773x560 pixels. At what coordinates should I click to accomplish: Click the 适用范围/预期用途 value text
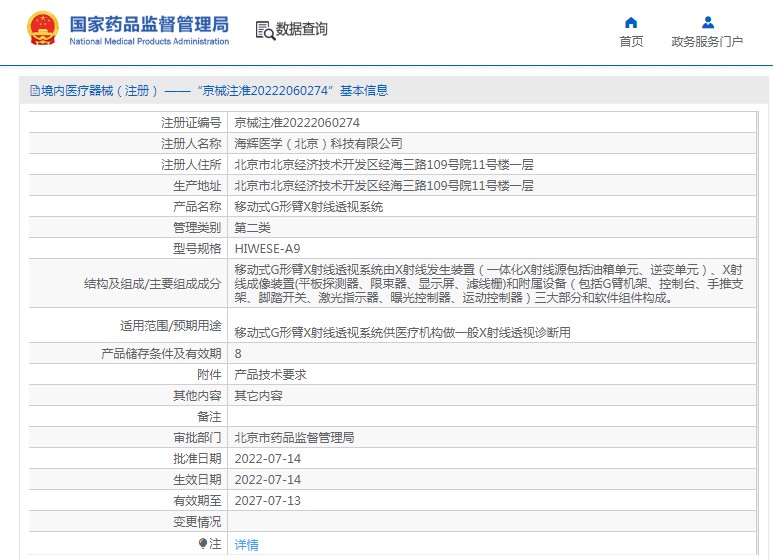[x=402, y=333]
